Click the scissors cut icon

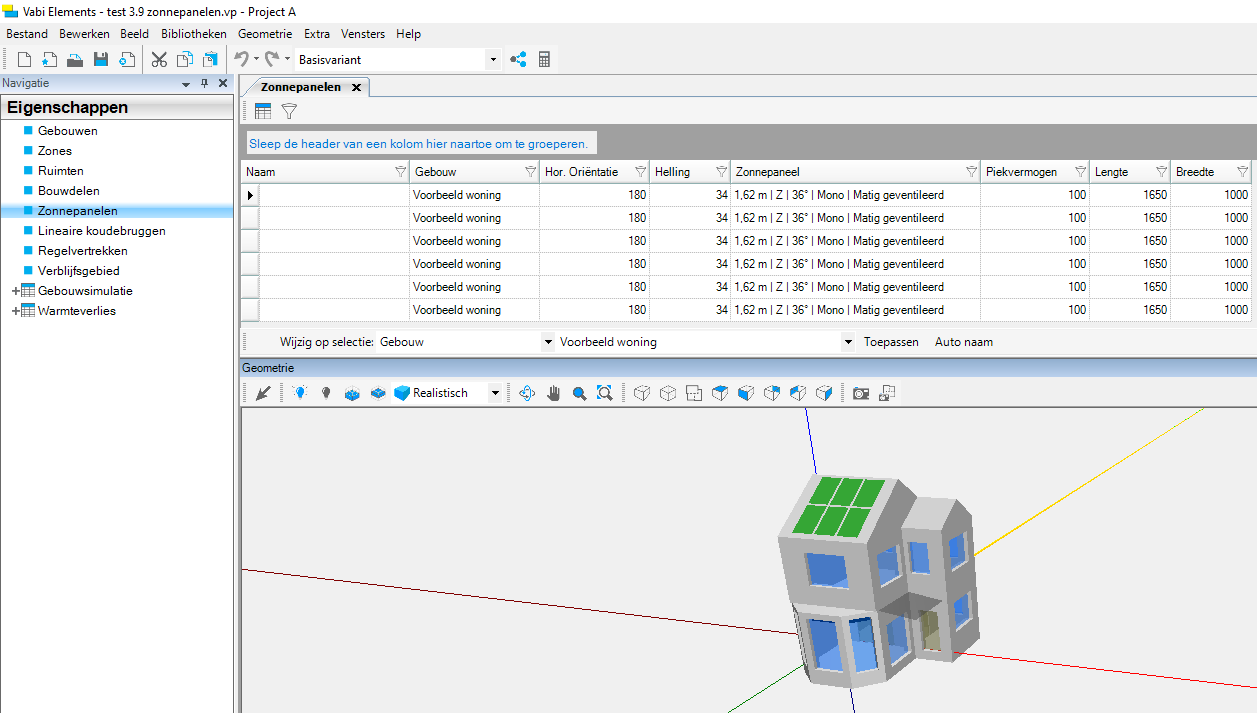click(159, 60)
